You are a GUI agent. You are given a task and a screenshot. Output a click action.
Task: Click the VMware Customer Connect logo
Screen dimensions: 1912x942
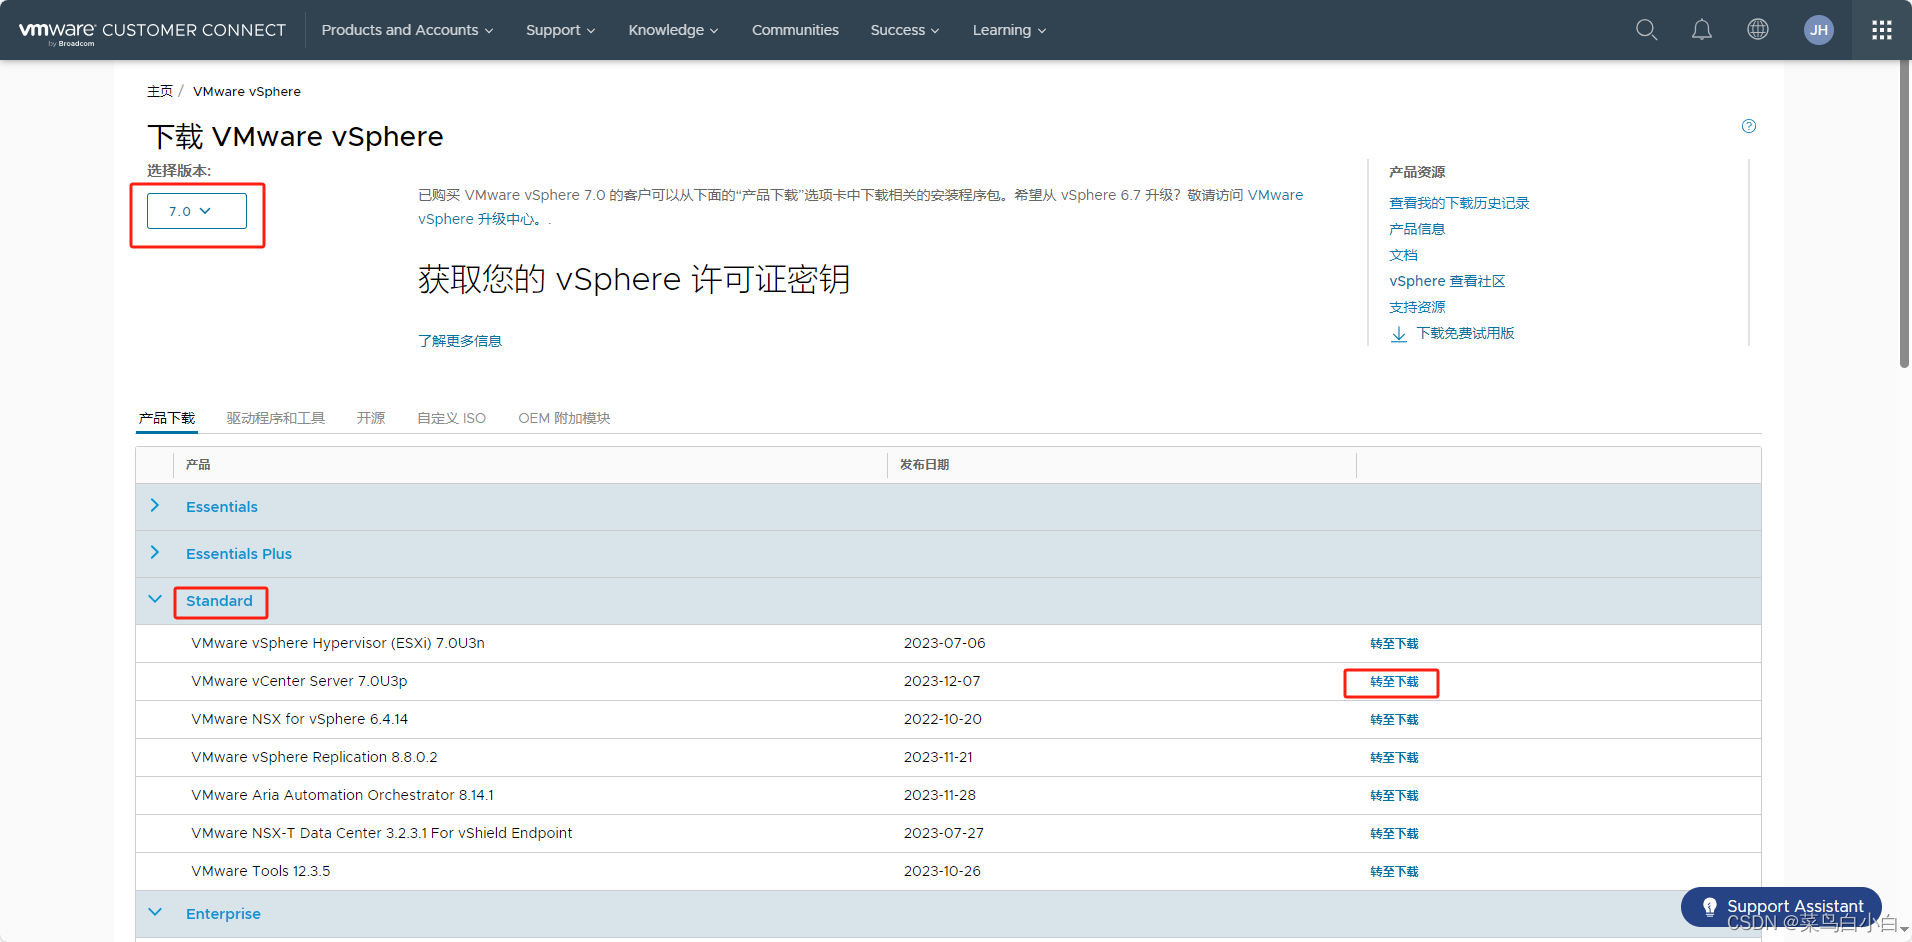152,31
